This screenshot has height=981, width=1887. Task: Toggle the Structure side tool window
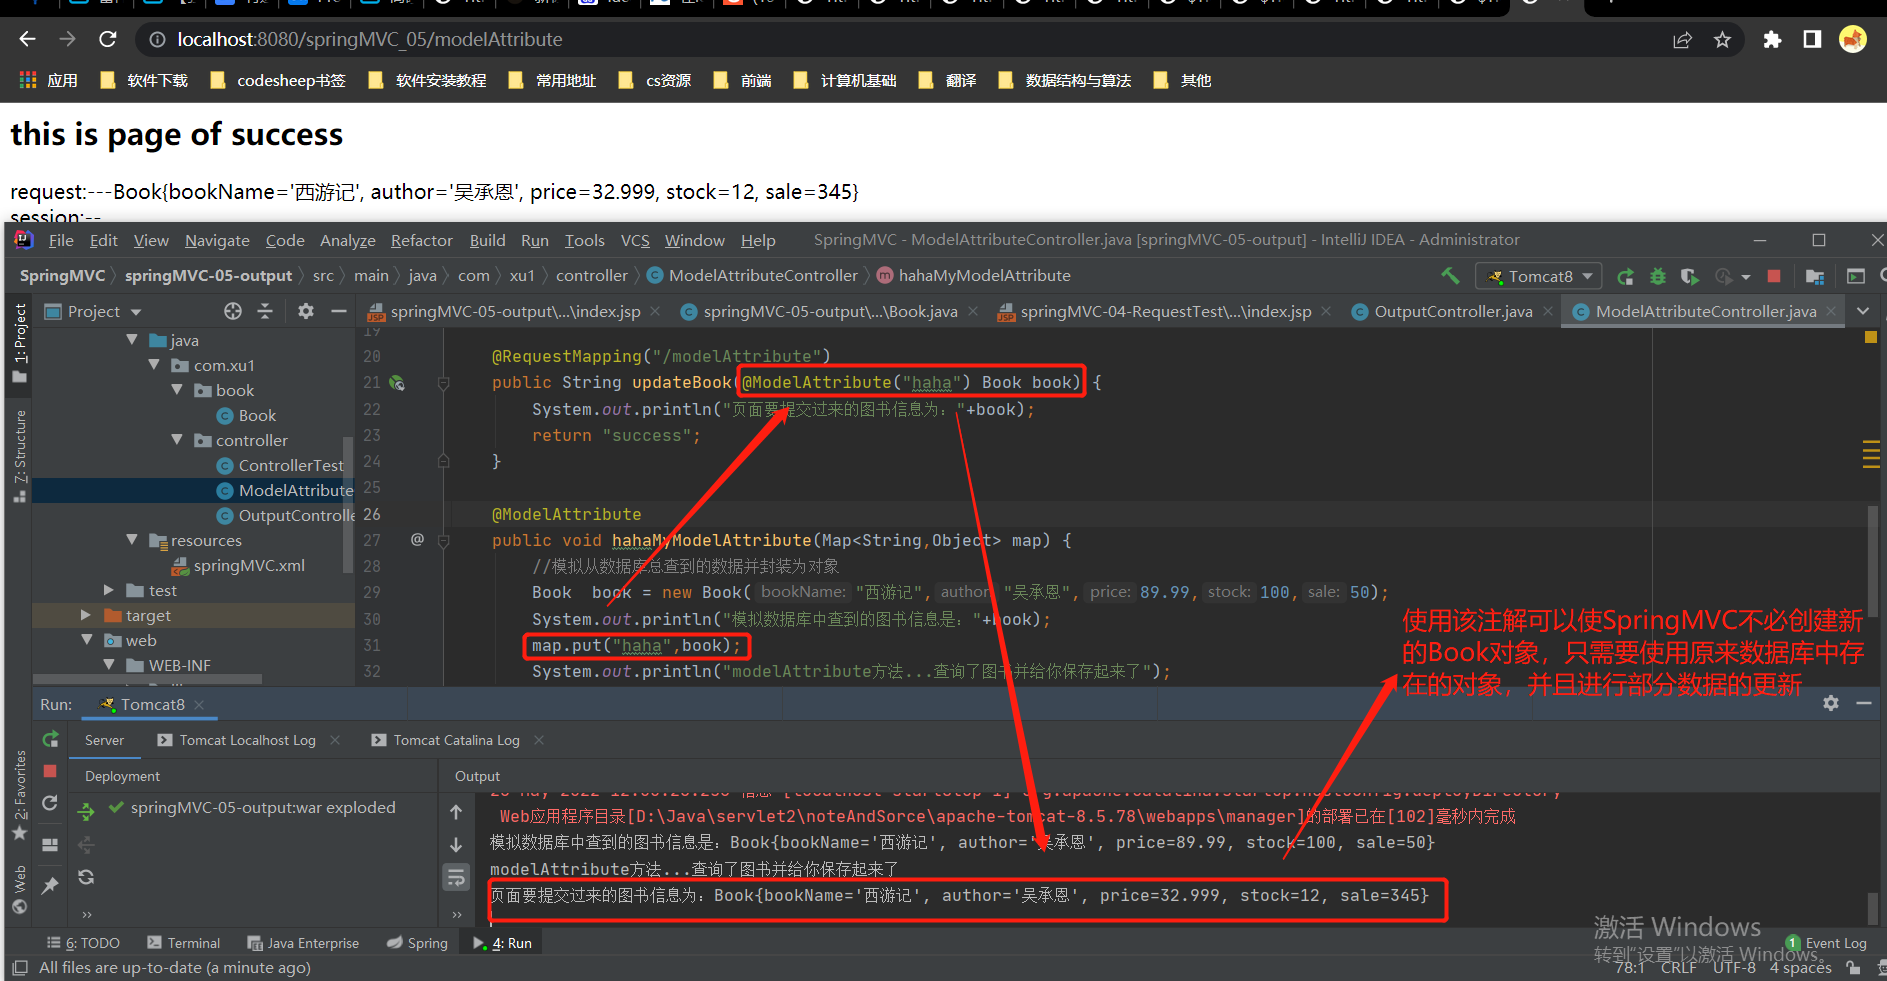point(20,456)
